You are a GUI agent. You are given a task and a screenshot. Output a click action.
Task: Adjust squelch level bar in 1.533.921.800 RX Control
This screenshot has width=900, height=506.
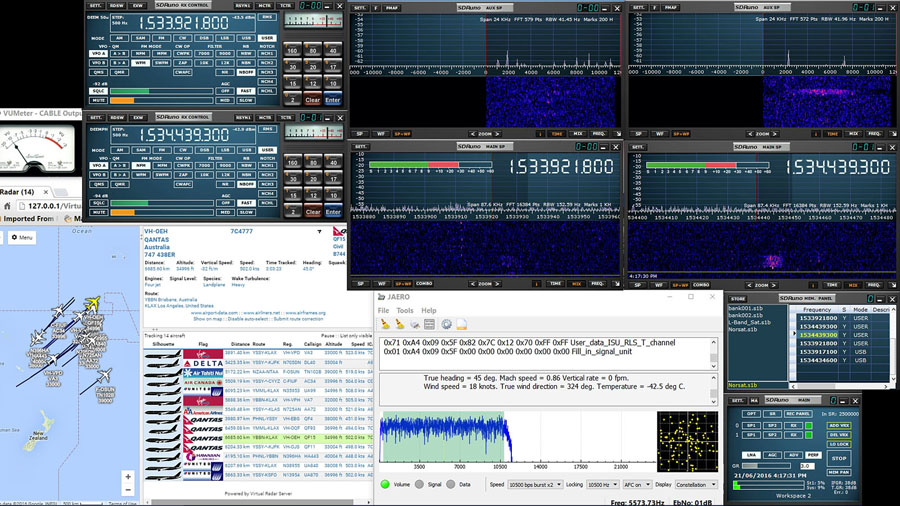tap(164, 91)
